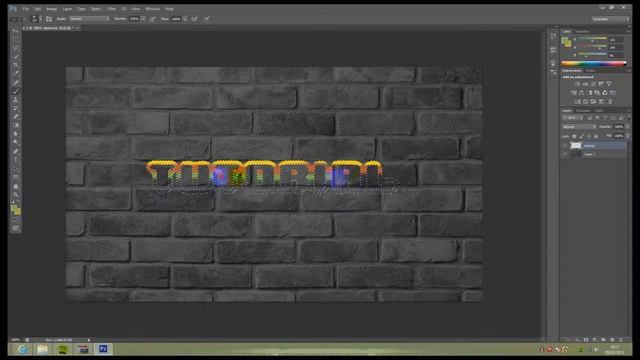Open the layer filter Kind dropdown
Screen dimensions: 640x360
point(573,118)
